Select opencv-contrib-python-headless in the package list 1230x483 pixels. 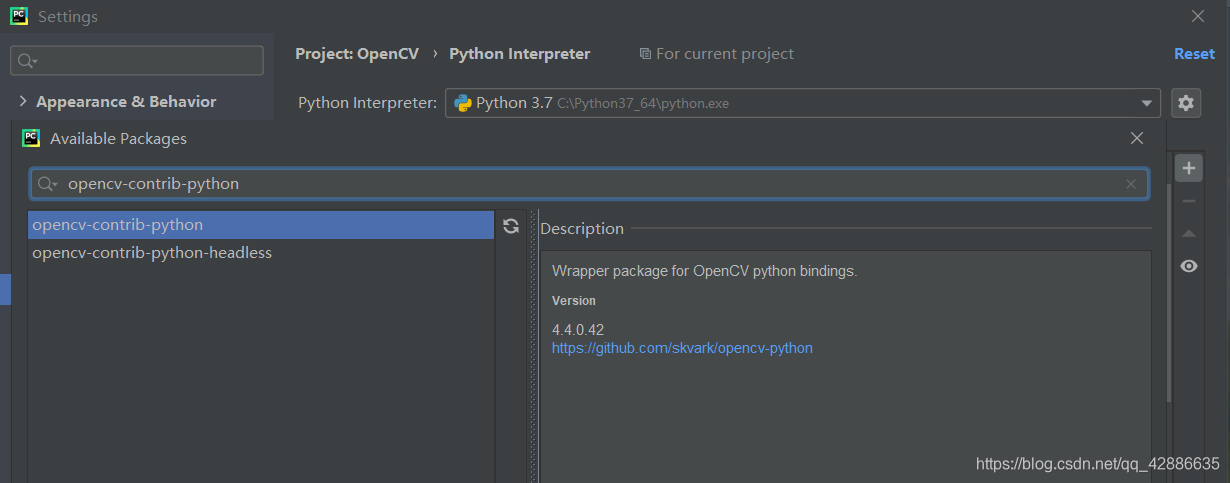click(152, 253)
